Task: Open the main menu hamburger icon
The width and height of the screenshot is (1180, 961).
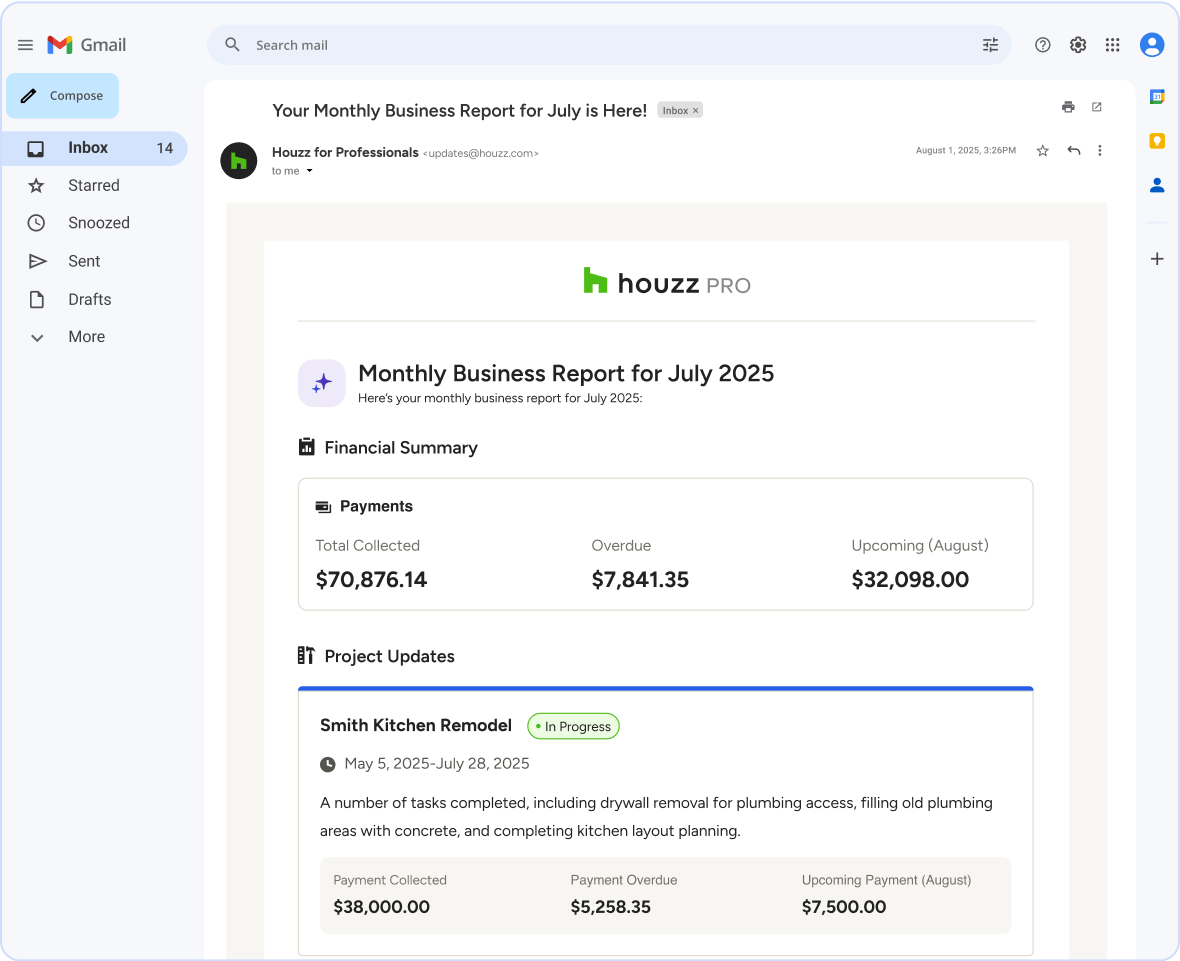Action: coord(25,45)
